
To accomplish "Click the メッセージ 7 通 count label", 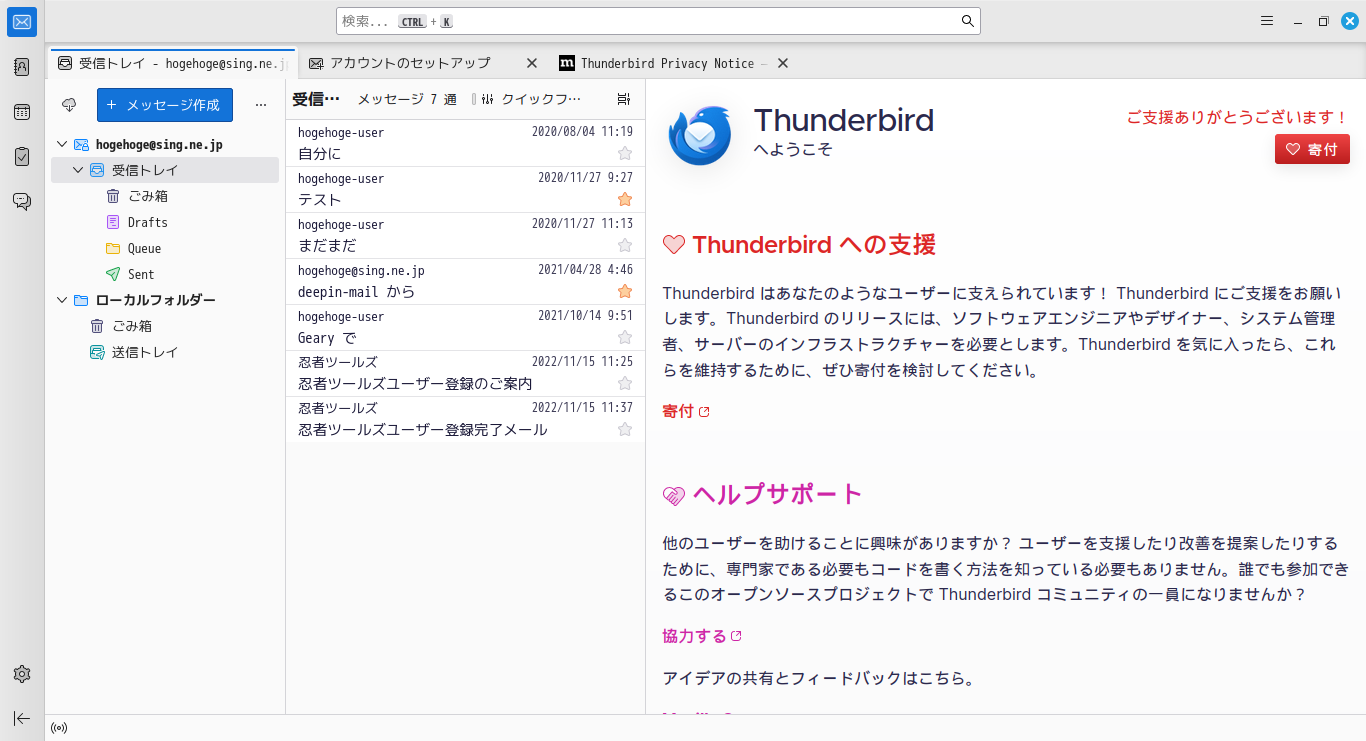I will [407, 99].
